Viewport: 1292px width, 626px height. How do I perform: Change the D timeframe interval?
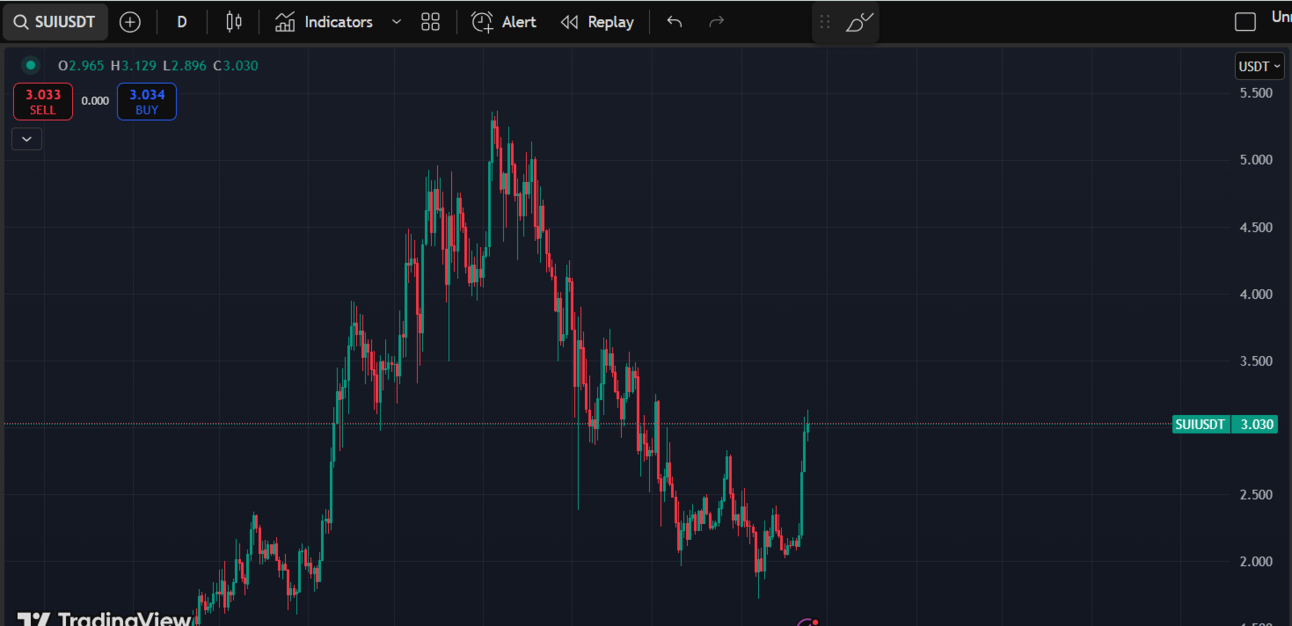tap(182, 22)
